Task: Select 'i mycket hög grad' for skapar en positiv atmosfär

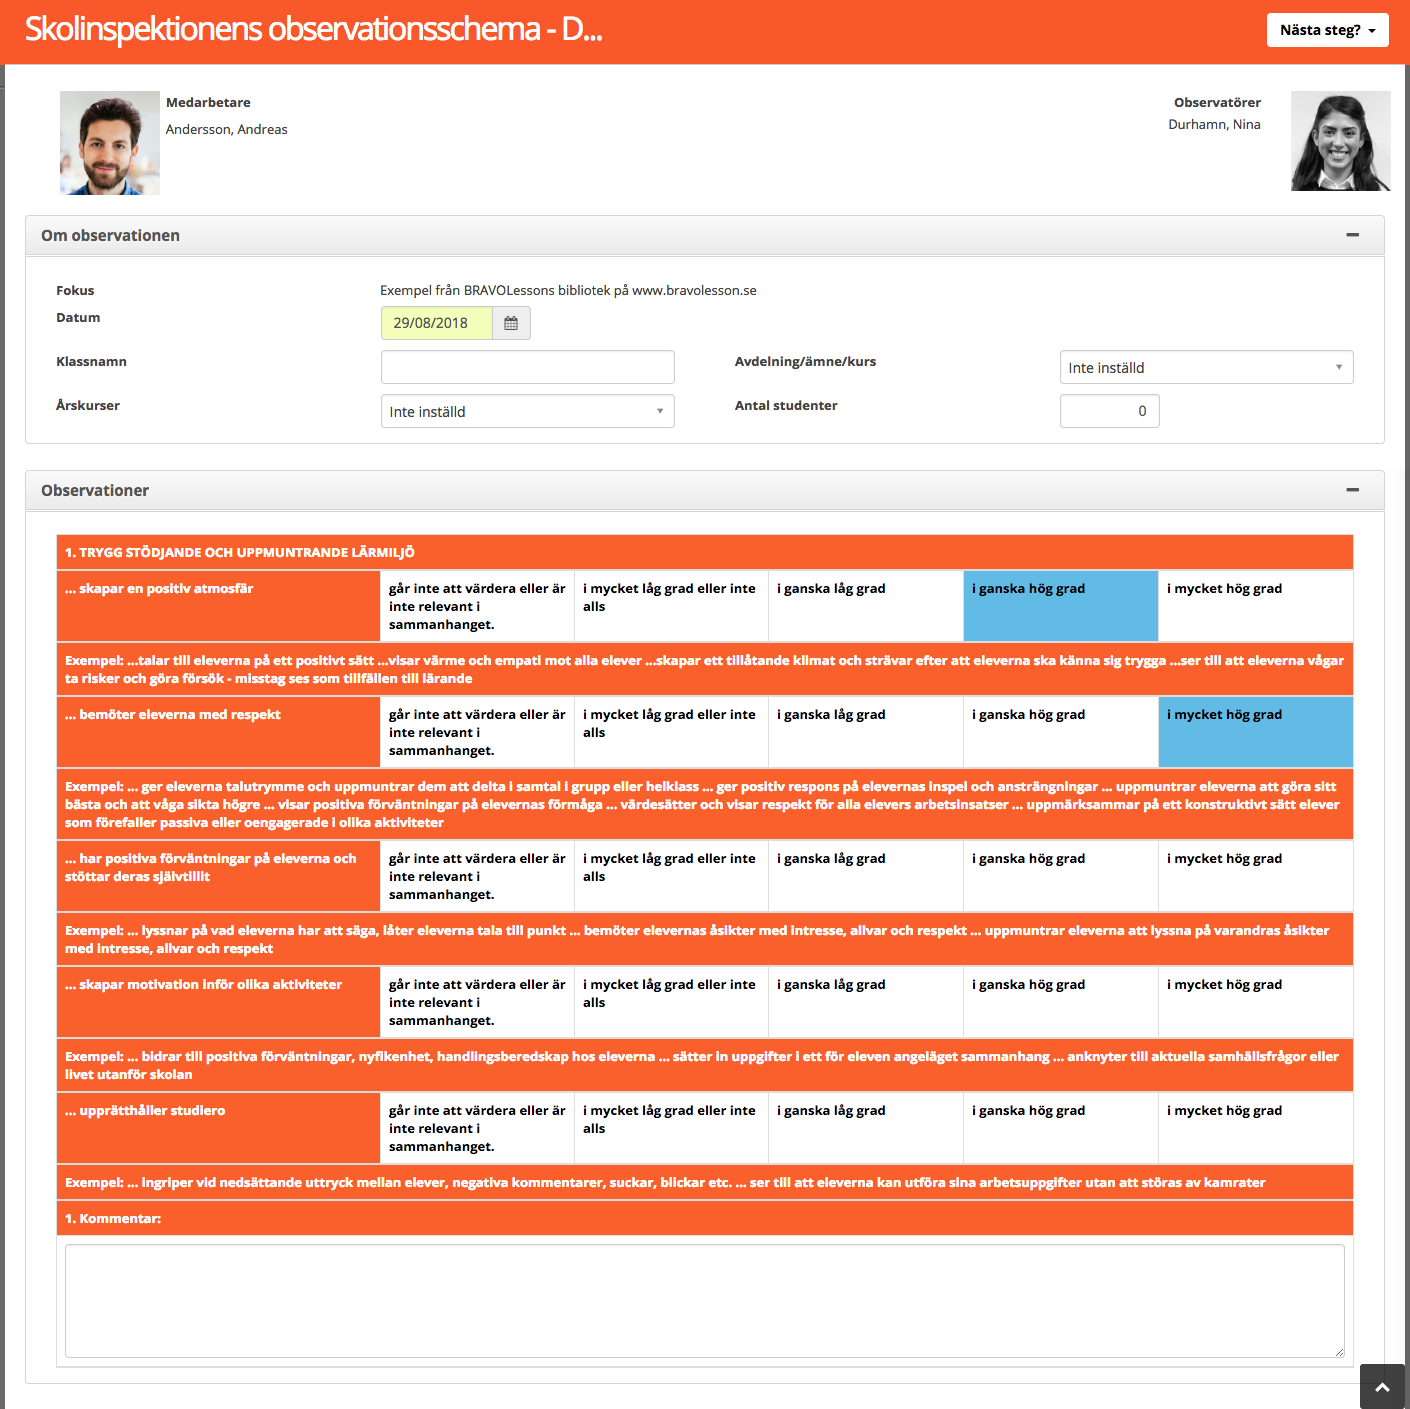Action: pos(1256,606)
